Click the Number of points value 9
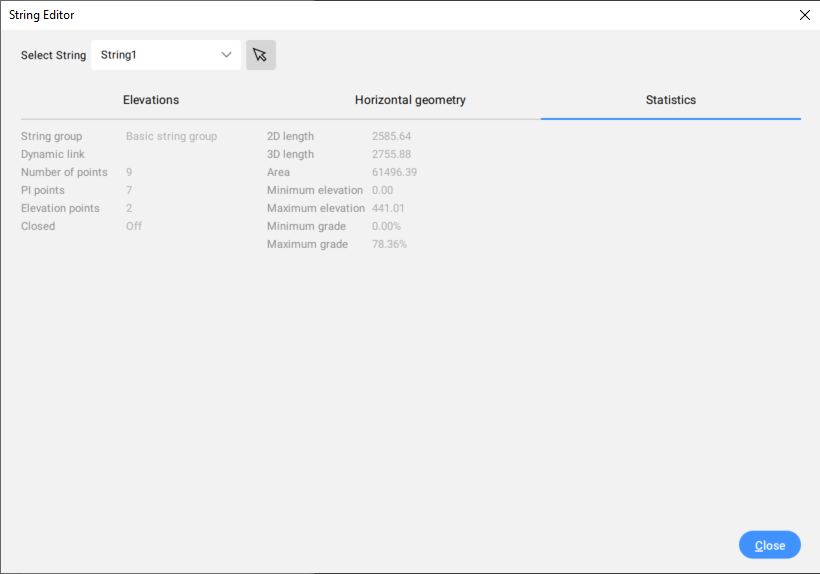The image size is (820, 574). [129, 172]
